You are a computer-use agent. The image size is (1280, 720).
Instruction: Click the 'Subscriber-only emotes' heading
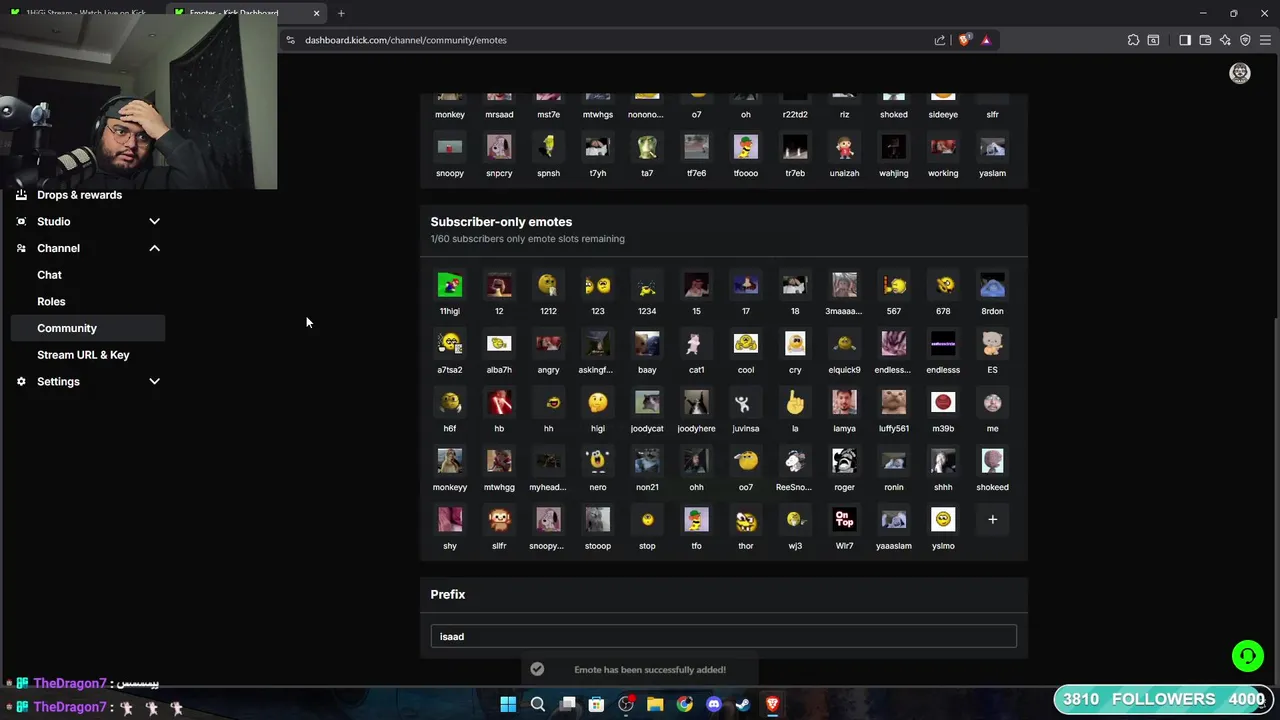501,222
